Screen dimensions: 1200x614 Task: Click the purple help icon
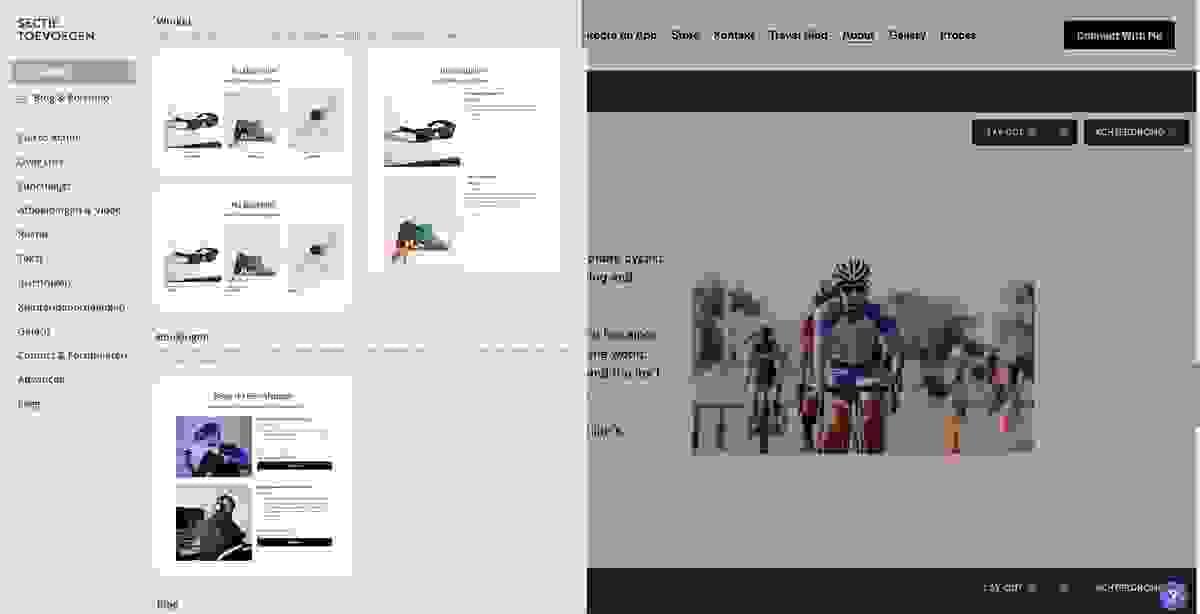click(x=1172, y=596)
